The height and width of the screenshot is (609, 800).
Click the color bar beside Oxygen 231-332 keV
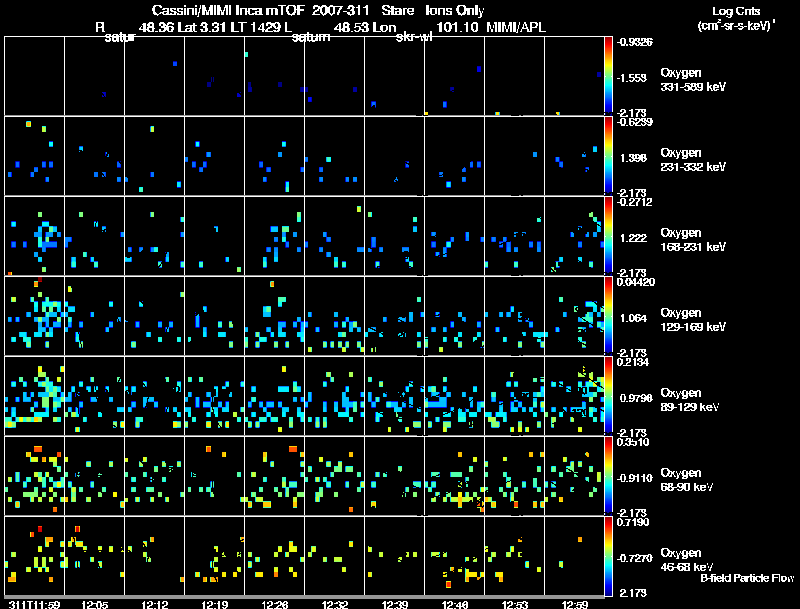point(609,156)
